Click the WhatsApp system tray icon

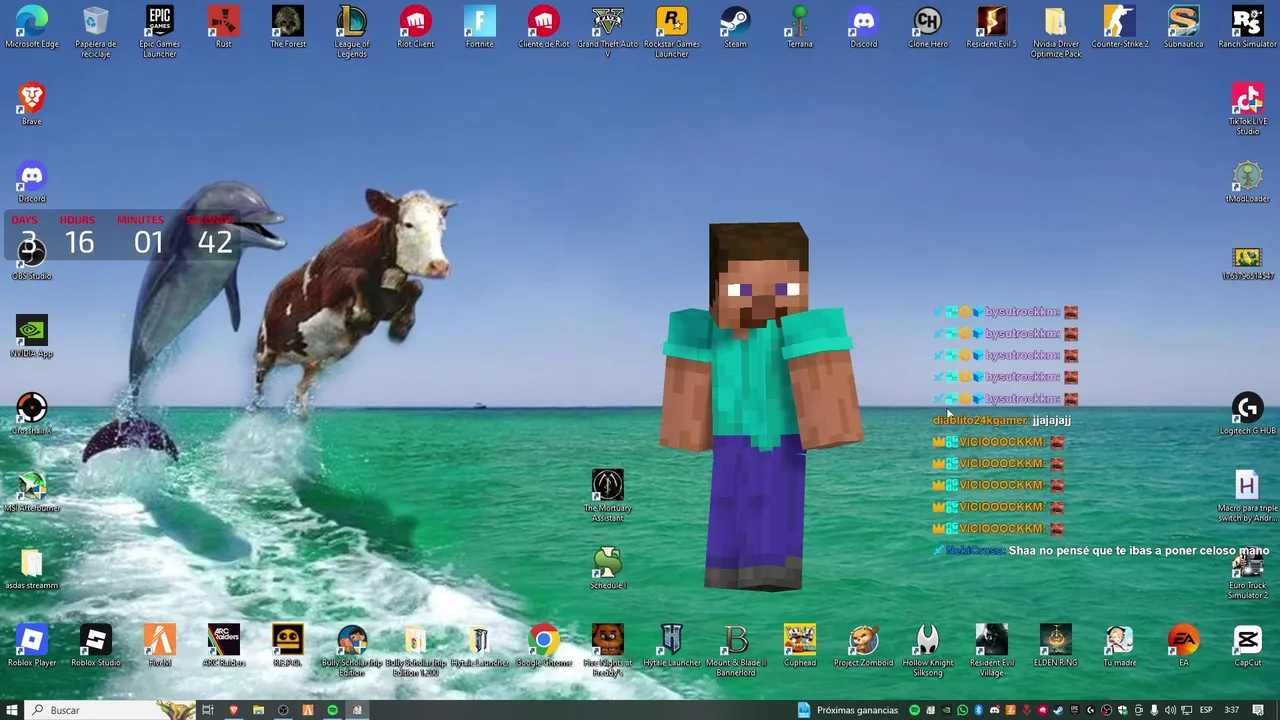[x=962, y=710]
